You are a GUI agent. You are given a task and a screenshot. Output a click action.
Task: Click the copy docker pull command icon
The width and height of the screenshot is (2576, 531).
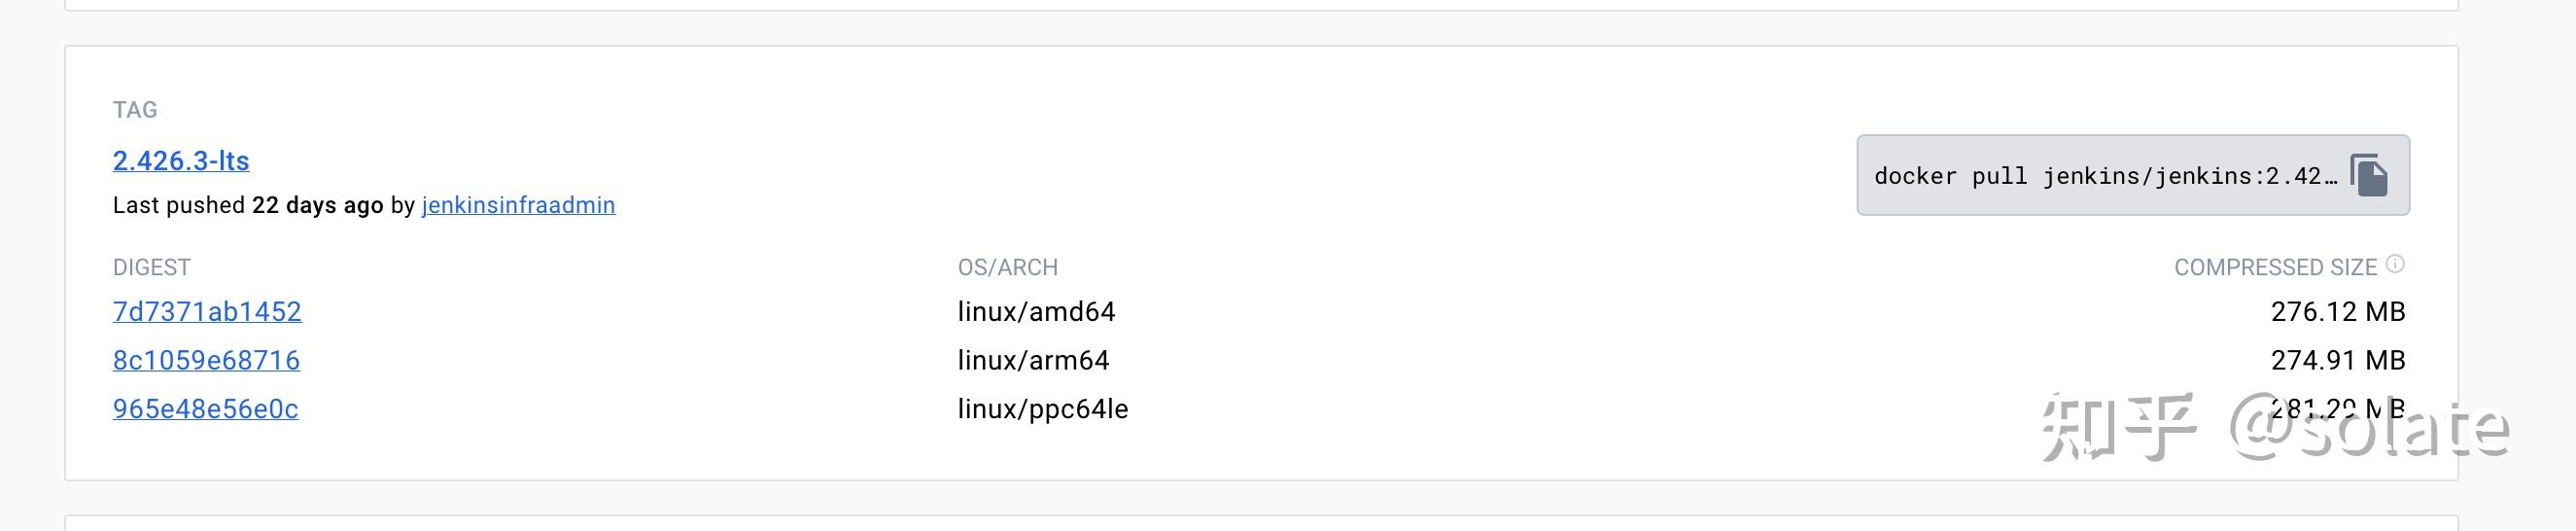coord(2369,176)
